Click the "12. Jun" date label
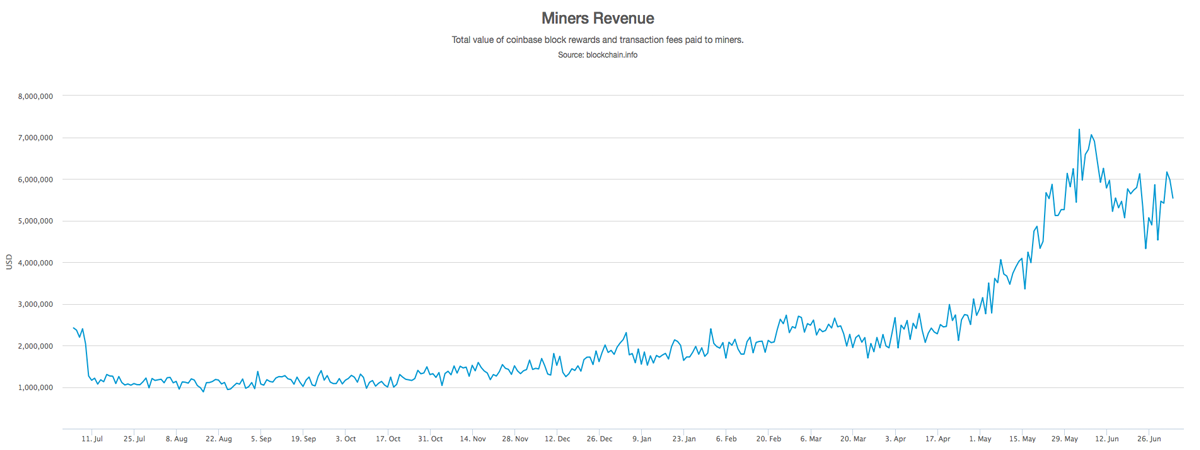The height and width of the screenshot is (450, 1200). click(x=1108, y=438)
